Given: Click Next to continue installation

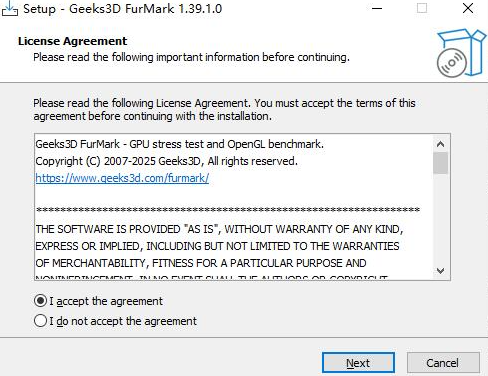Looking at the screenshot, I should (x=358, y=363).
